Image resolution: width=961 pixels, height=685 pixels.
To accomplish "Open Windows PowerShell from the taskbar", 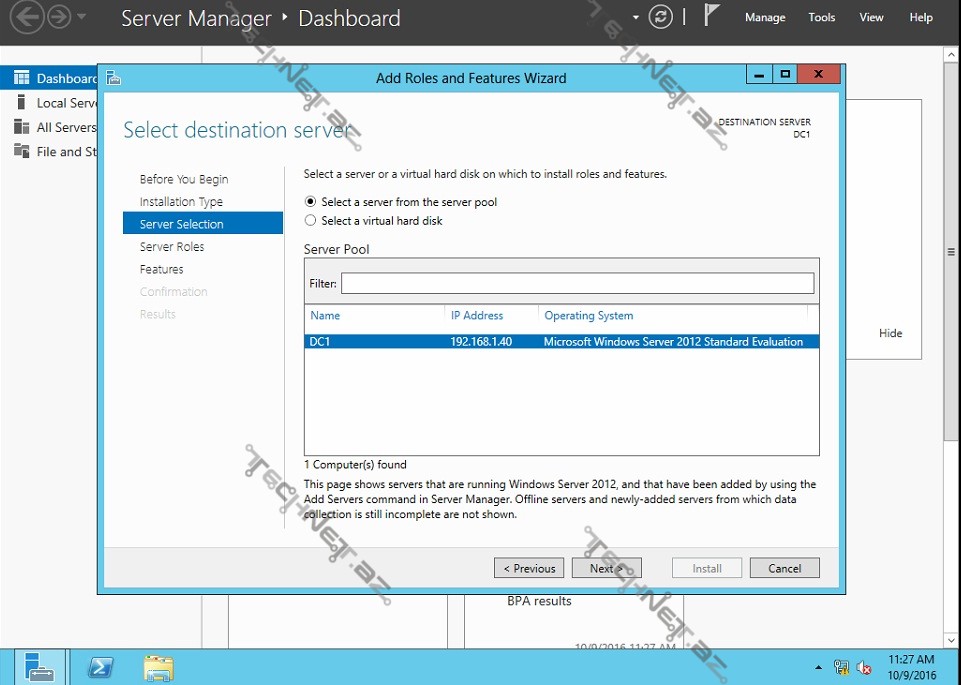I will point(101,667).
